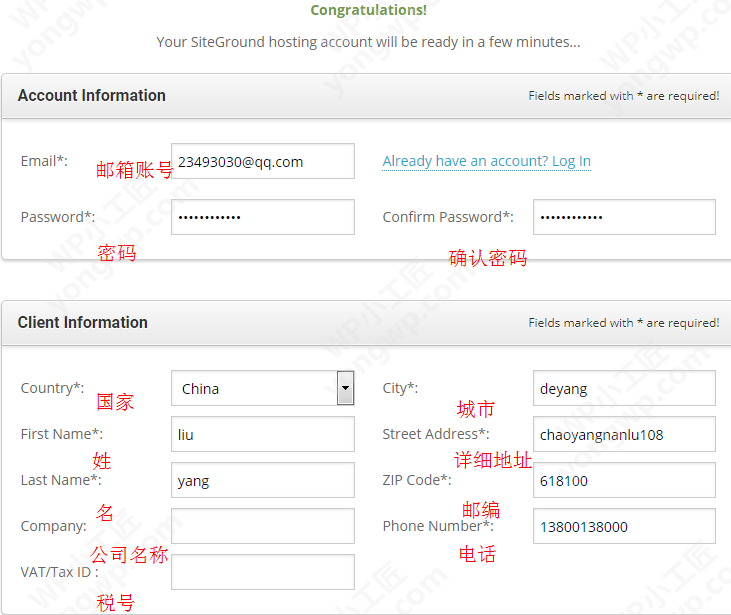The image size is (731, 615).
Task: Click the green Congratulations heading
Action: [368, 10]
